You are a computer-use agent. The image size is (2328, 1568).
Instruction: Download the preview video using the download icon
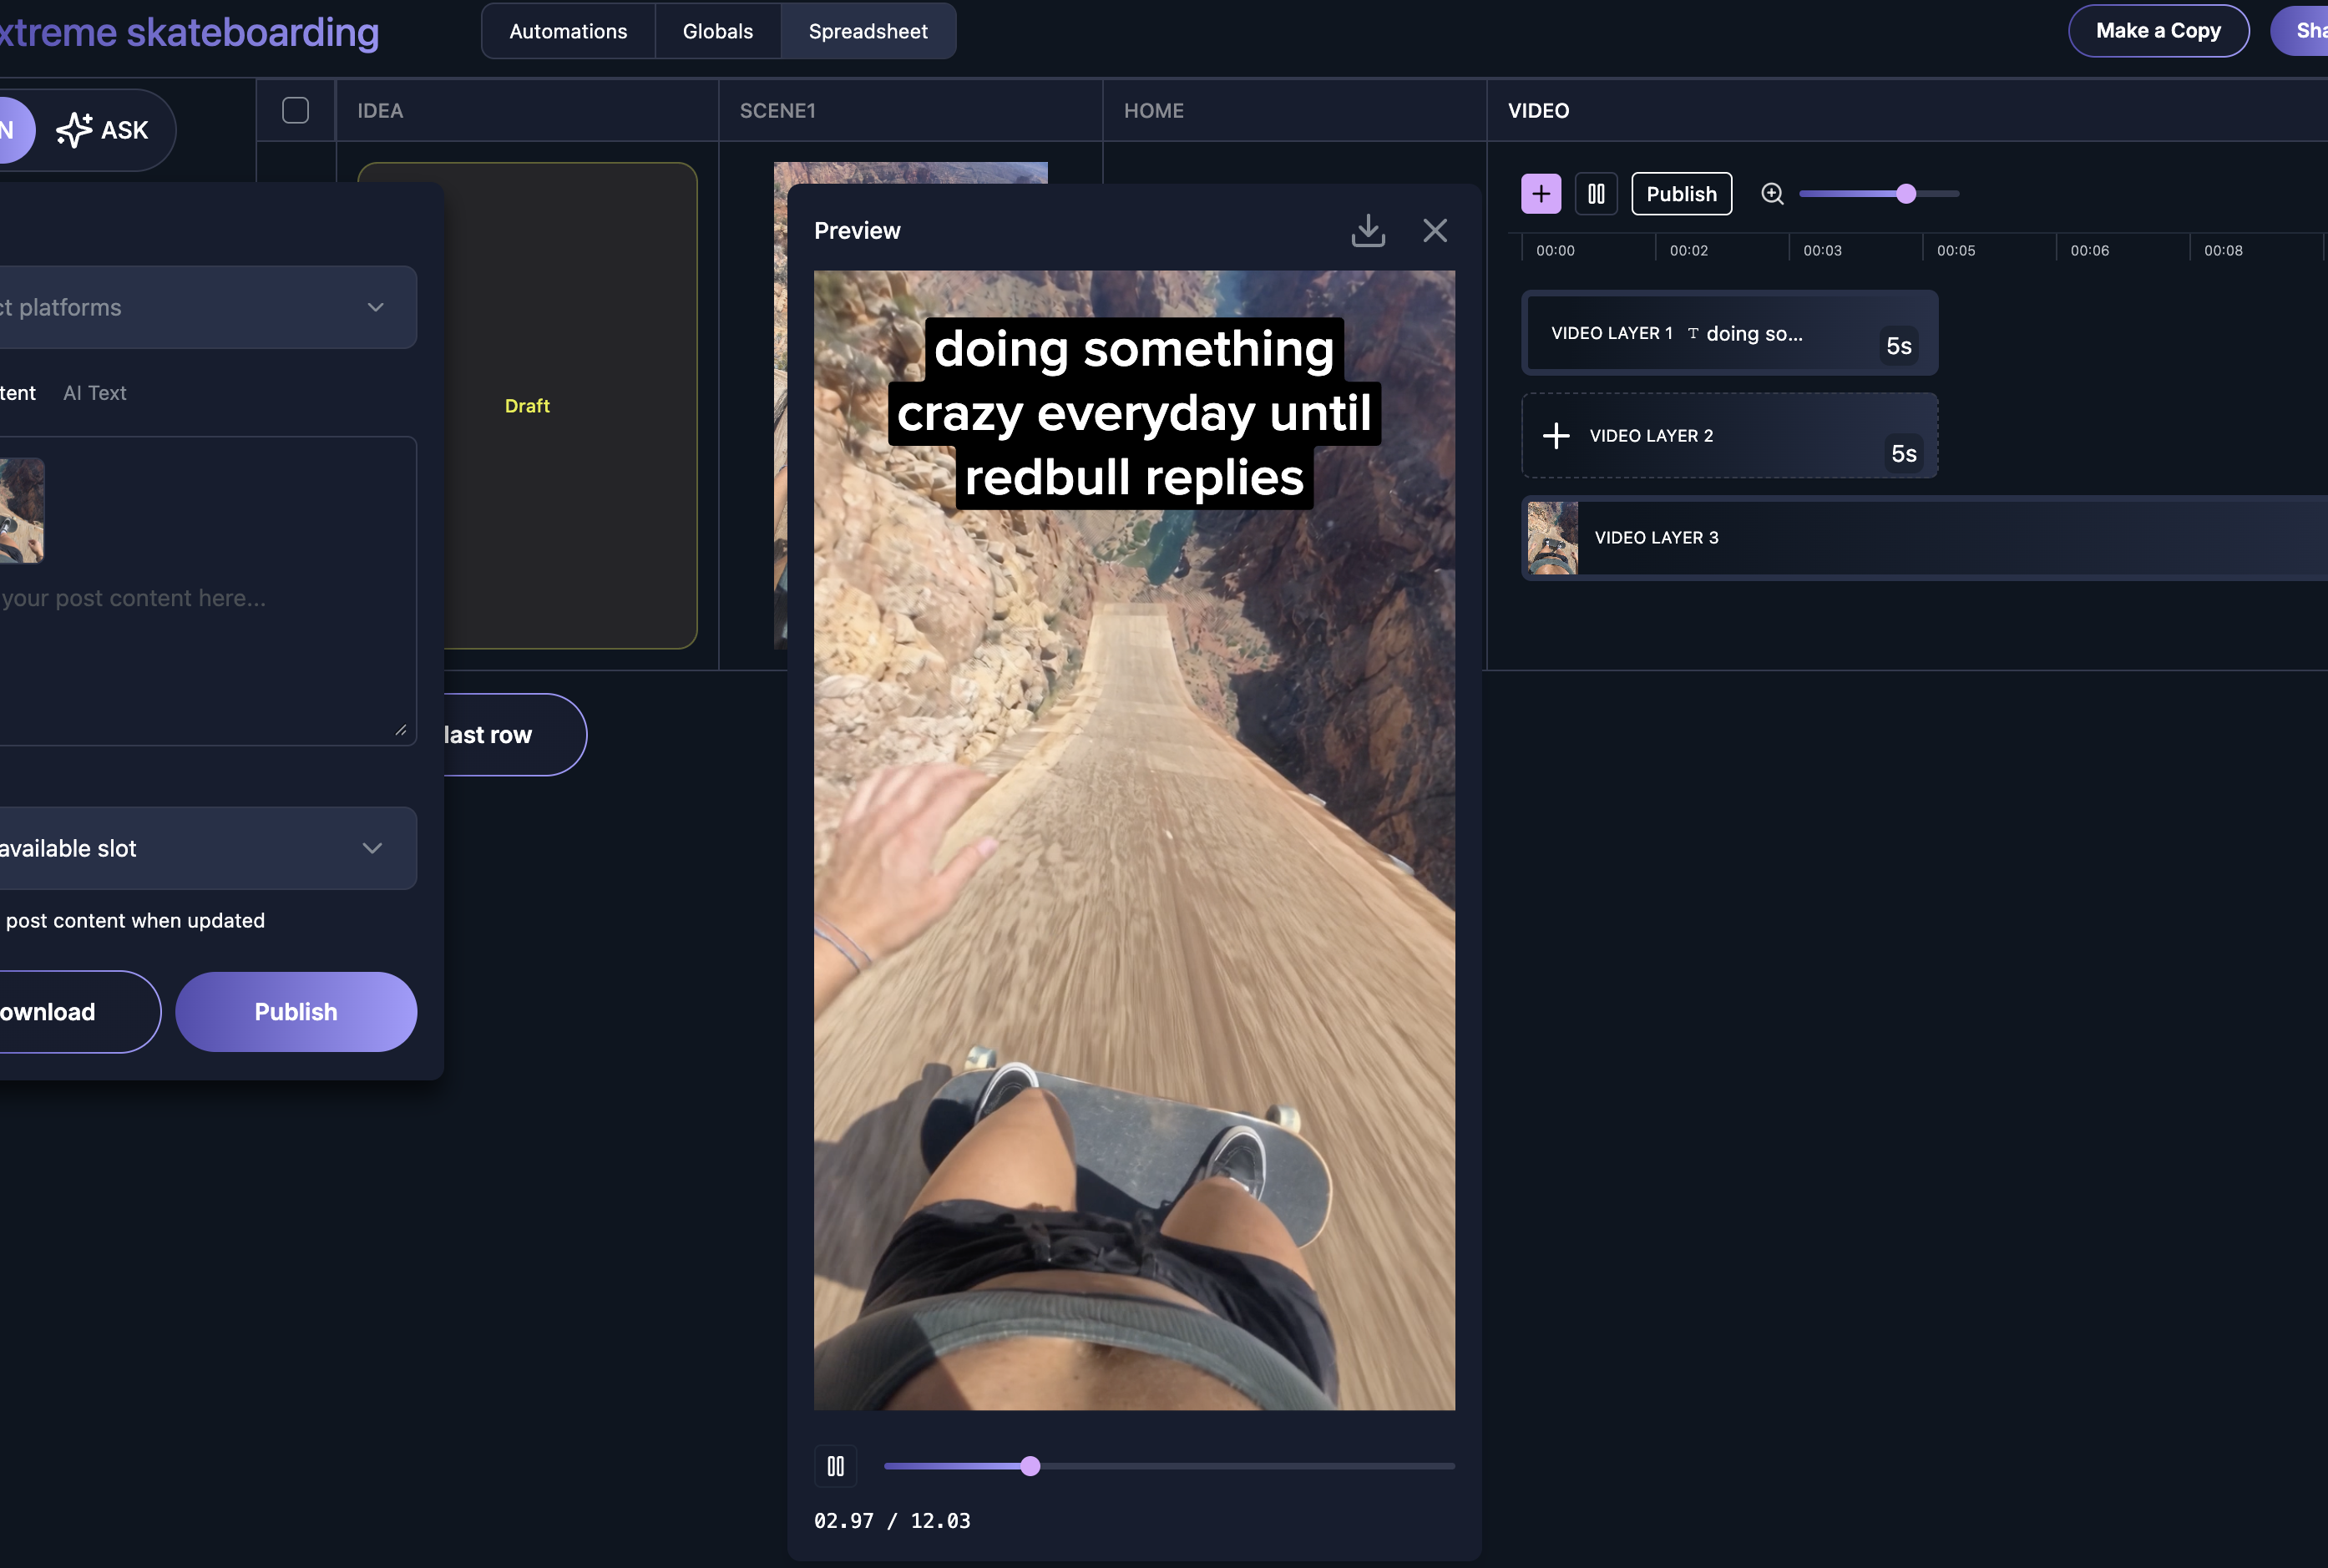1368,230
